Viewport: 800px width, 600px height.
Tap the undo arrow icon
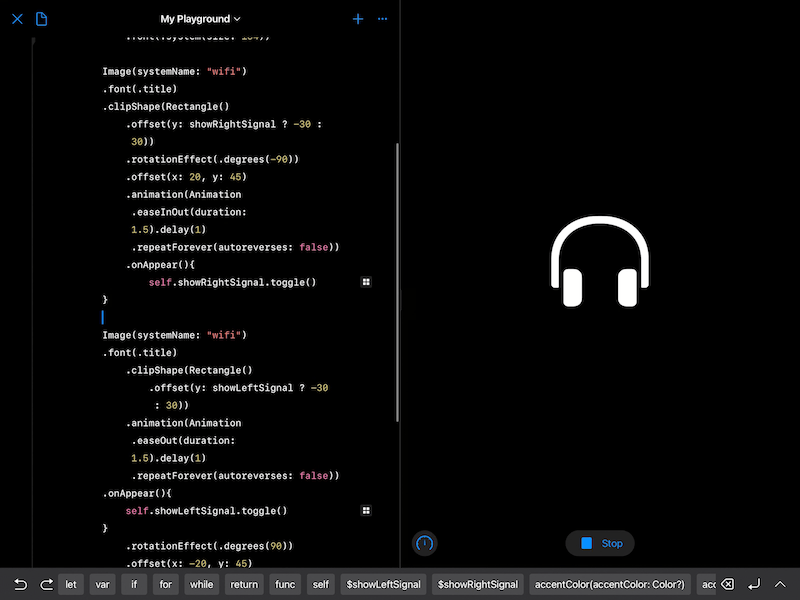[18, 584]
